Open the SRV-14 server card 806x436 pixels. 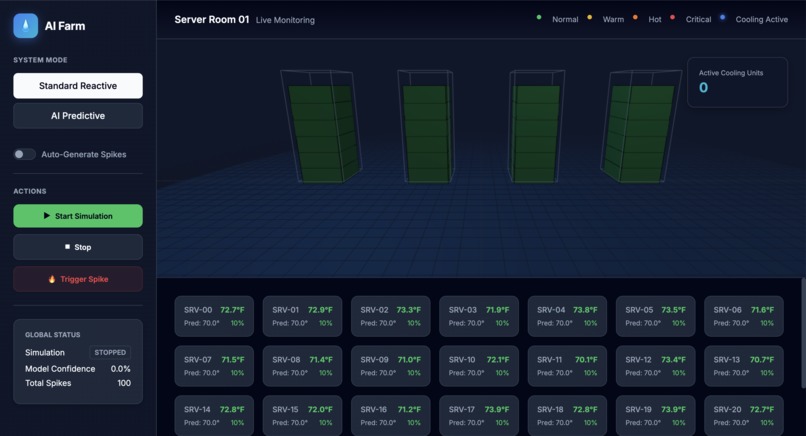214,415
